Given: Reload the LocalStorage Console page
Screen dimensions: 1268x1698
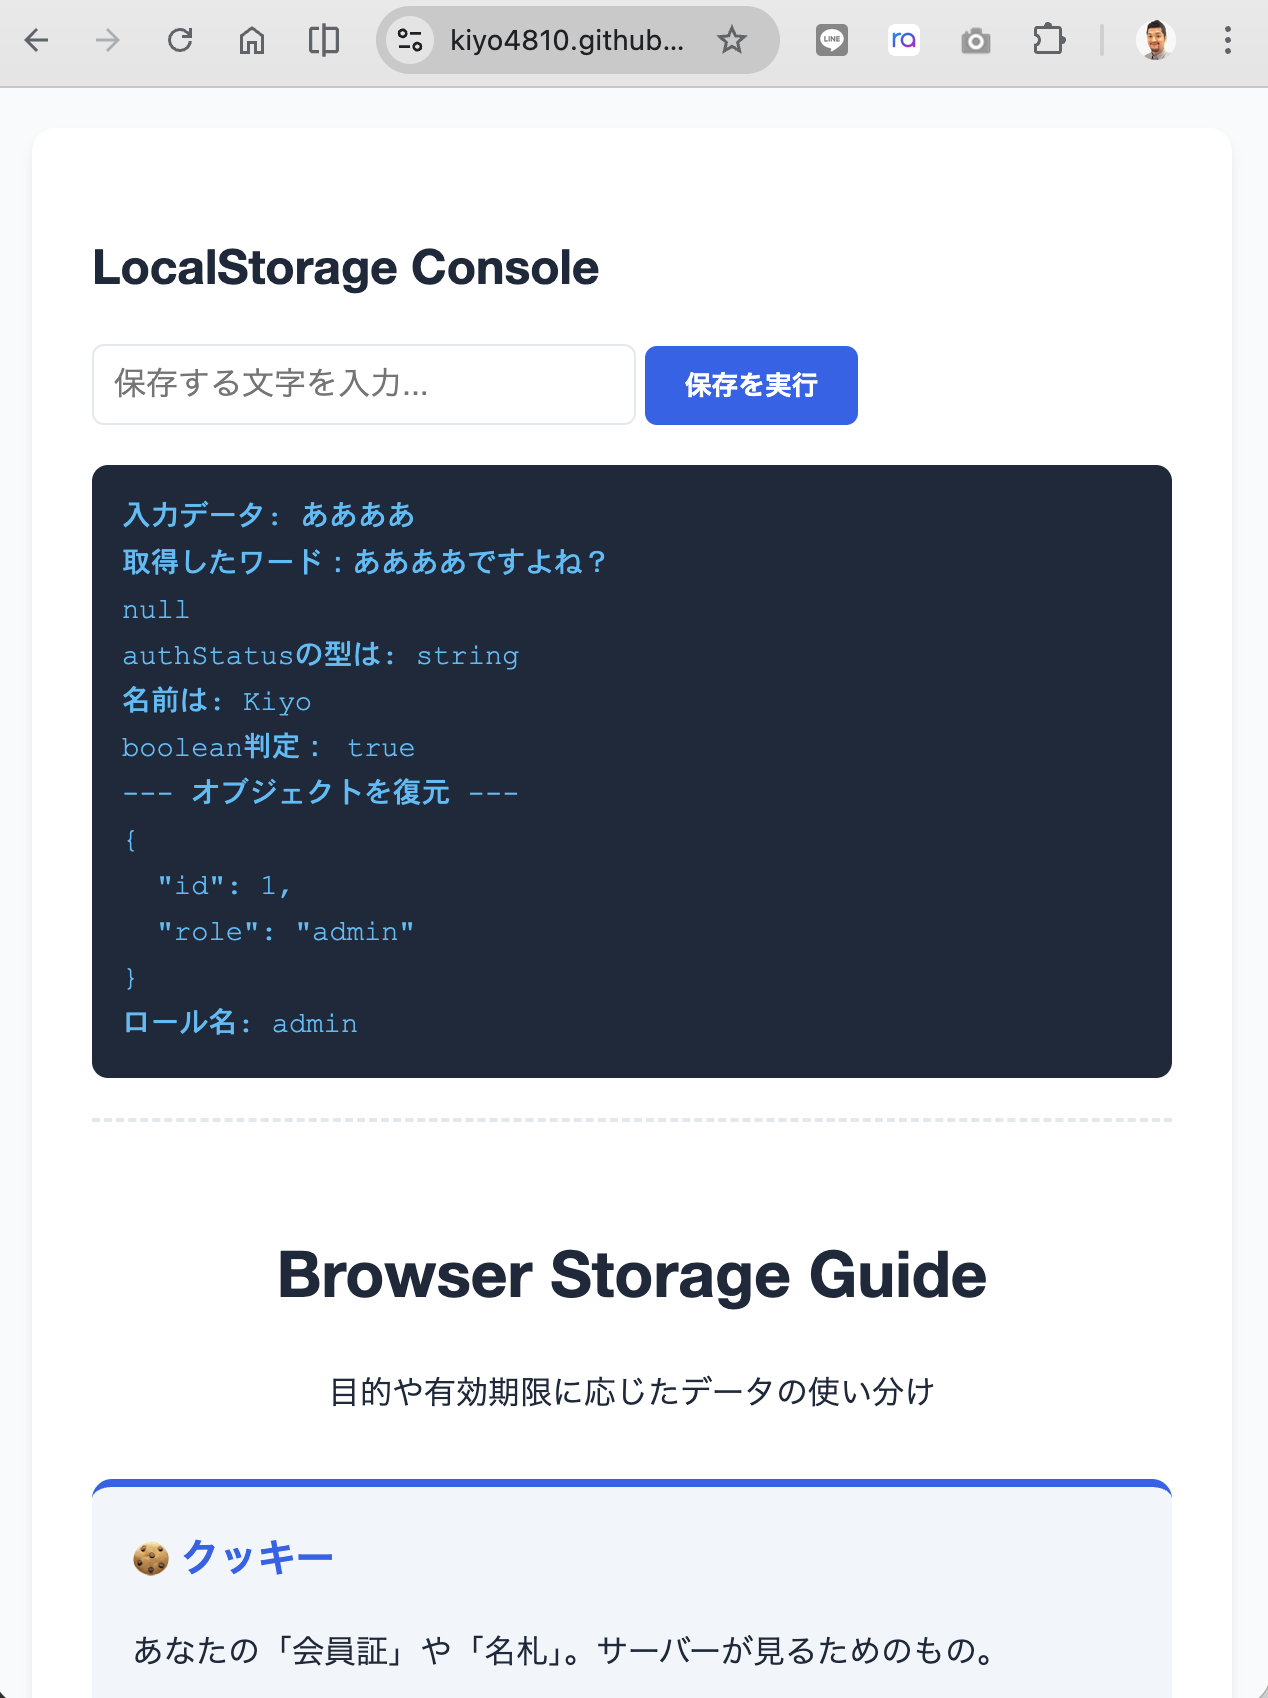Looking at the screenshot, I should click(180, 40).
